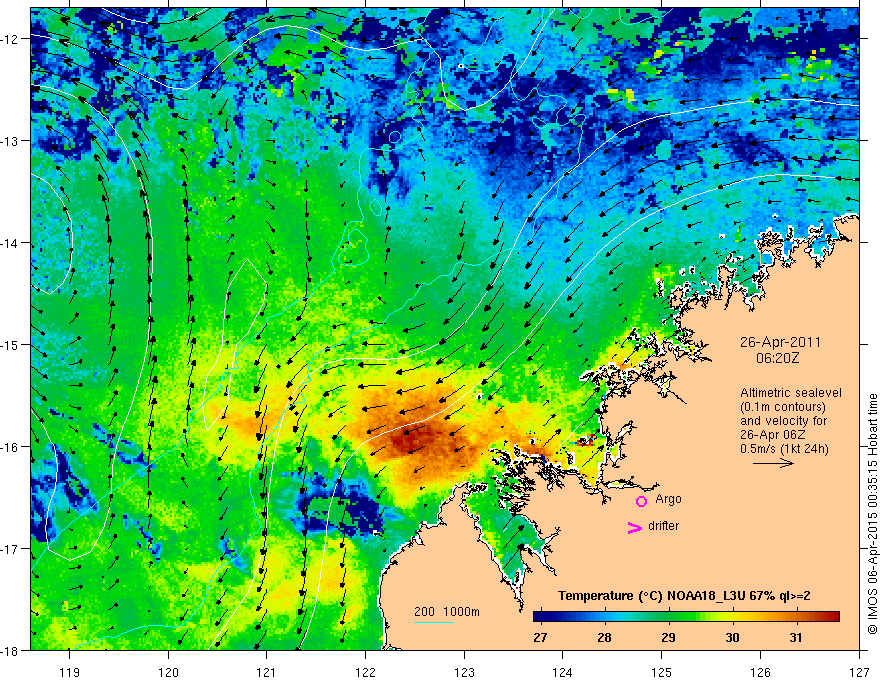Click the '0.5m/s (1kt 24h)' text

(785, 449)
